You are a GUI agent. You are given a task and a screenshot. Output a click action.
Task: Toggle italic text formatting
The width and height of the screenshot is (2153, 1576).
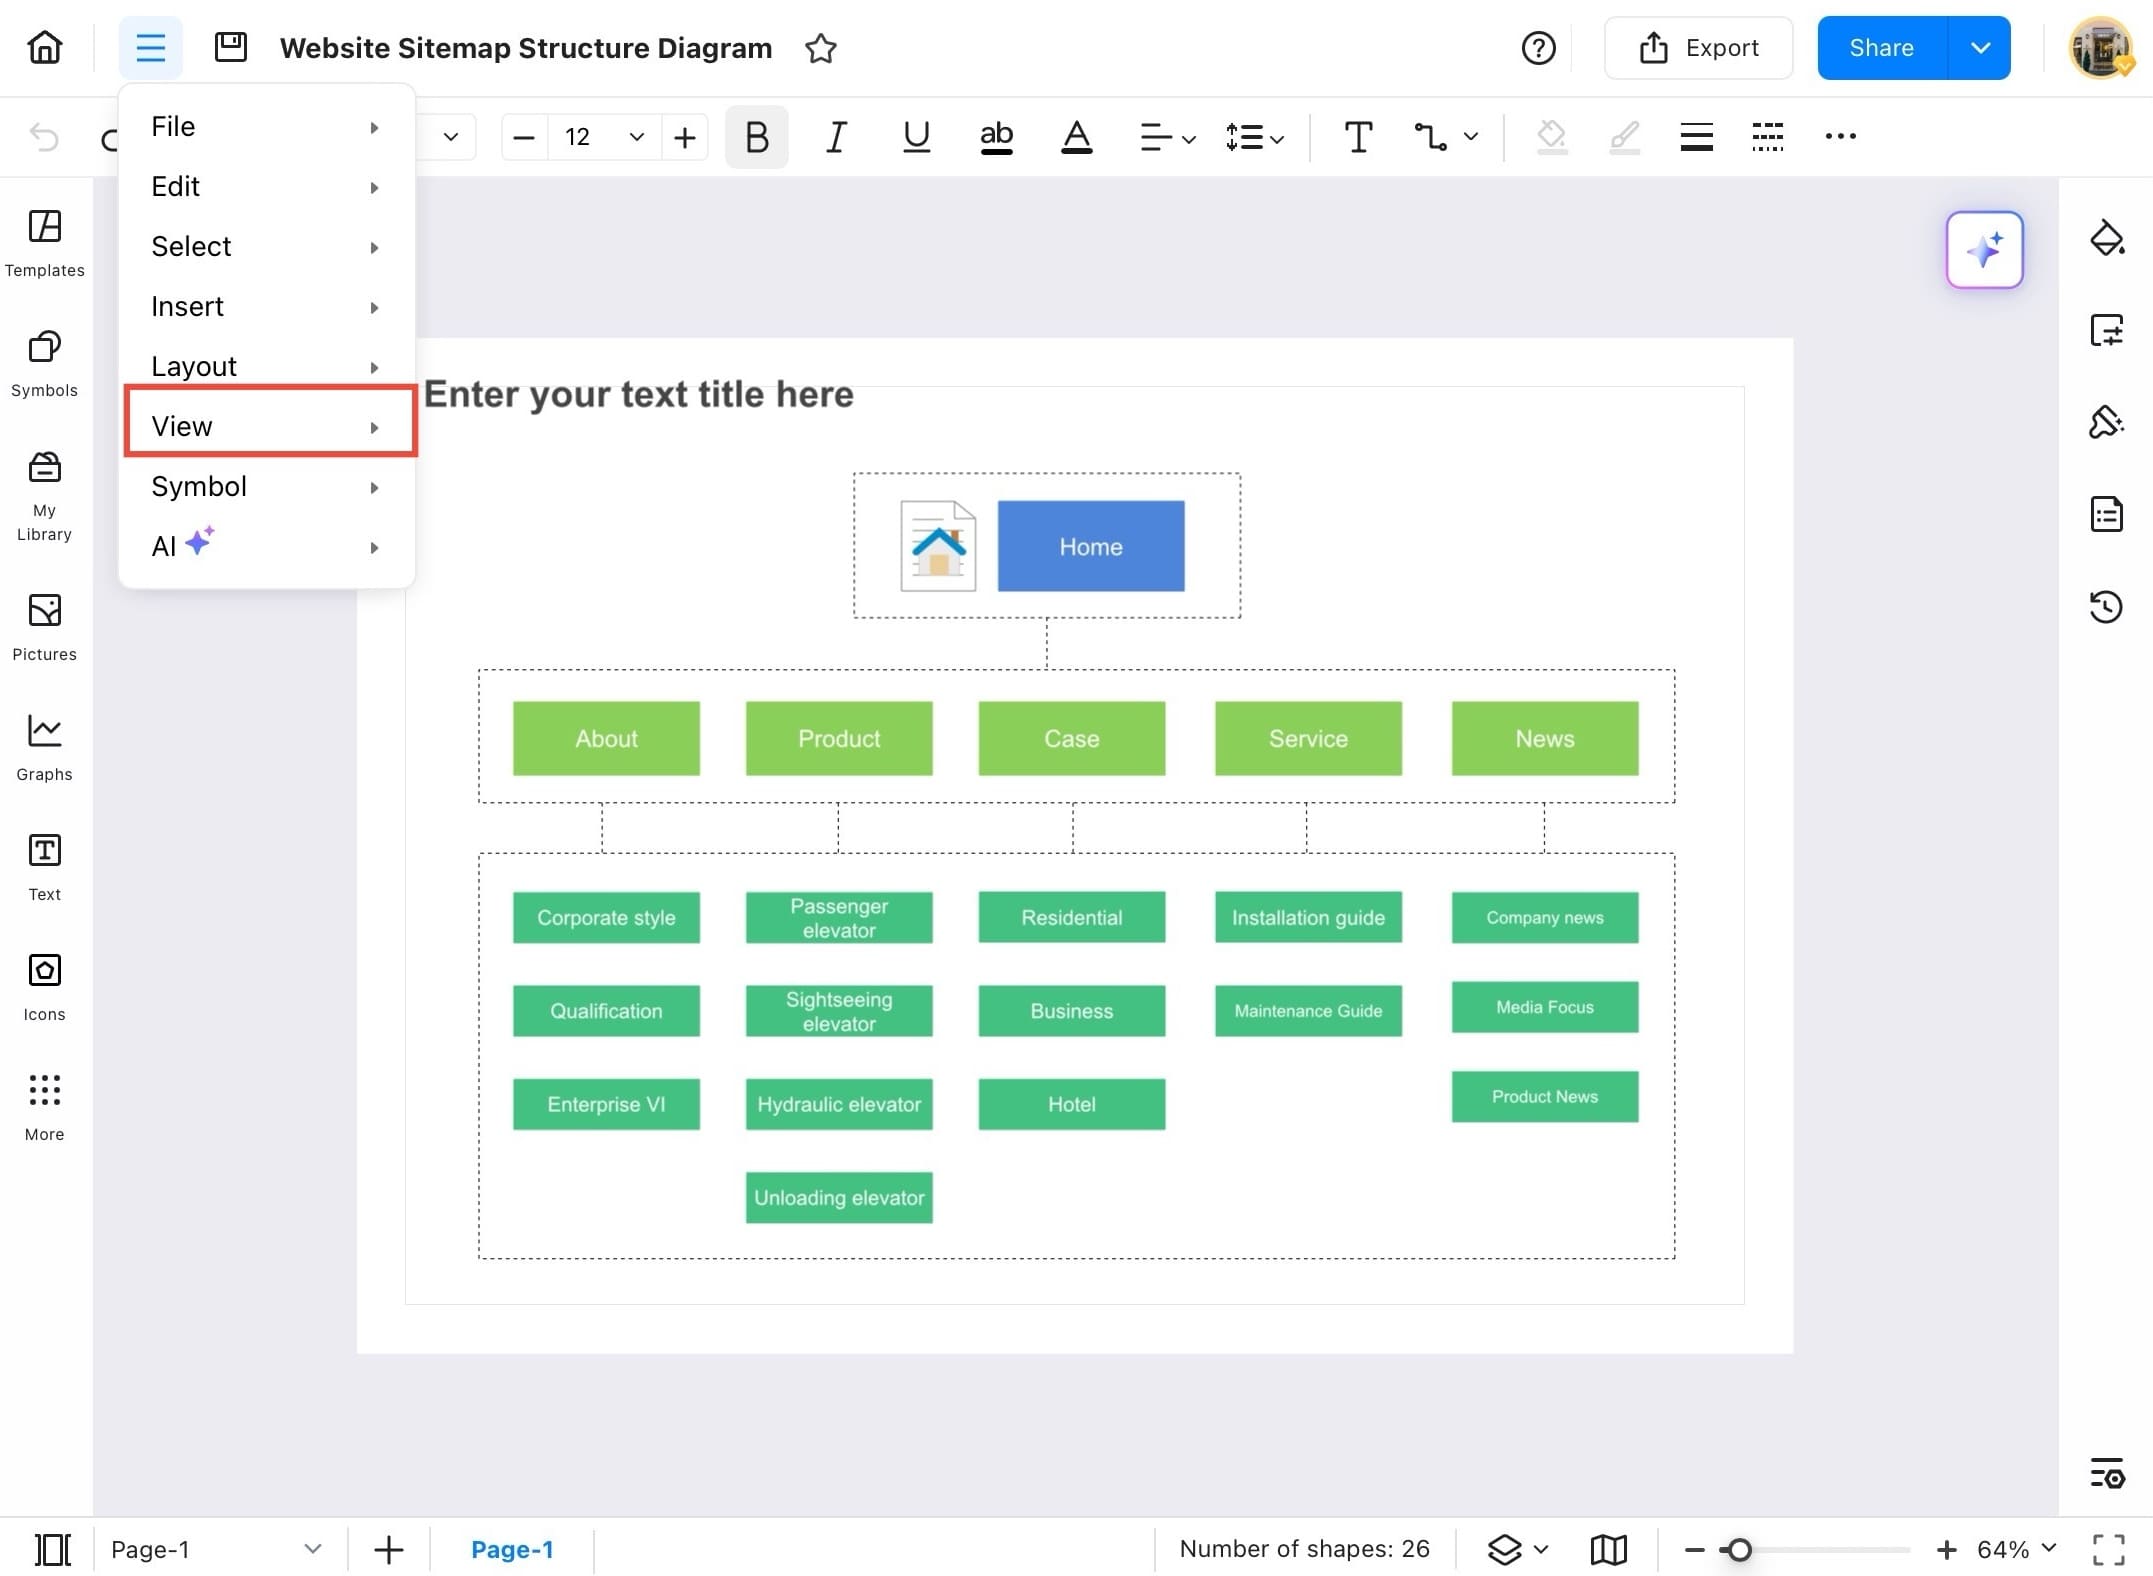836,137
